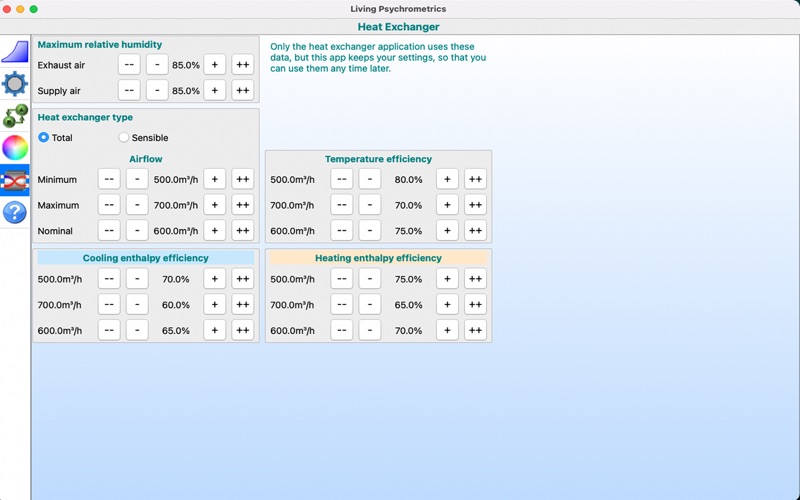The image size is (800, 500).
Task: Click the Minimum airflow 500.0m³/h value
Action: click(x=176, y=180)
